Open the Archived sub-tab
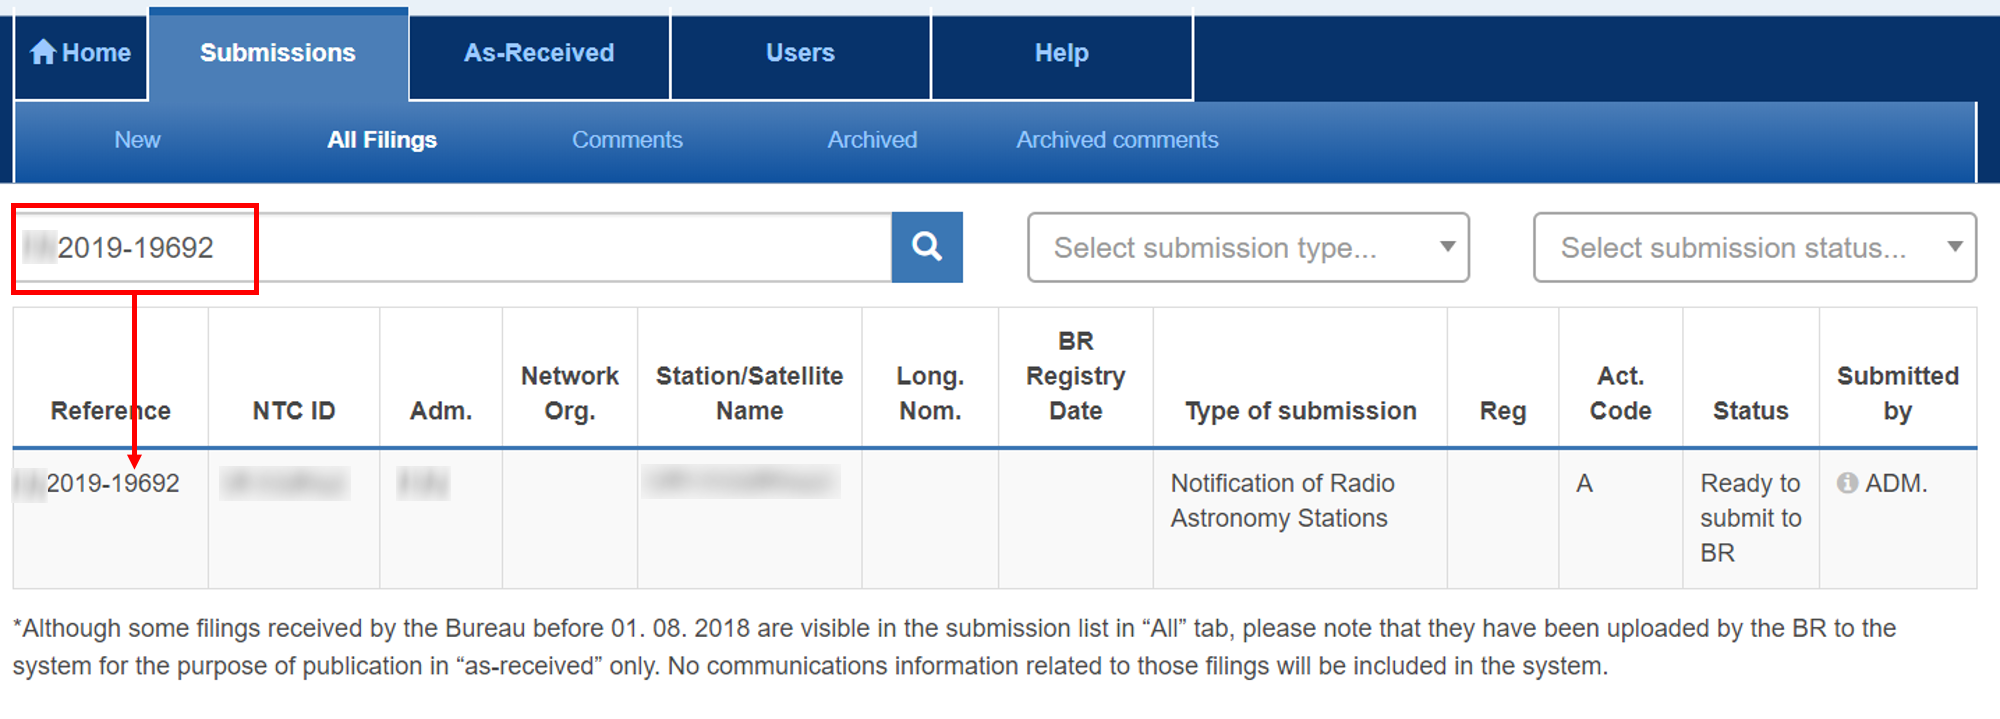Screen dimensions: 2000x719 coord(872,140)
